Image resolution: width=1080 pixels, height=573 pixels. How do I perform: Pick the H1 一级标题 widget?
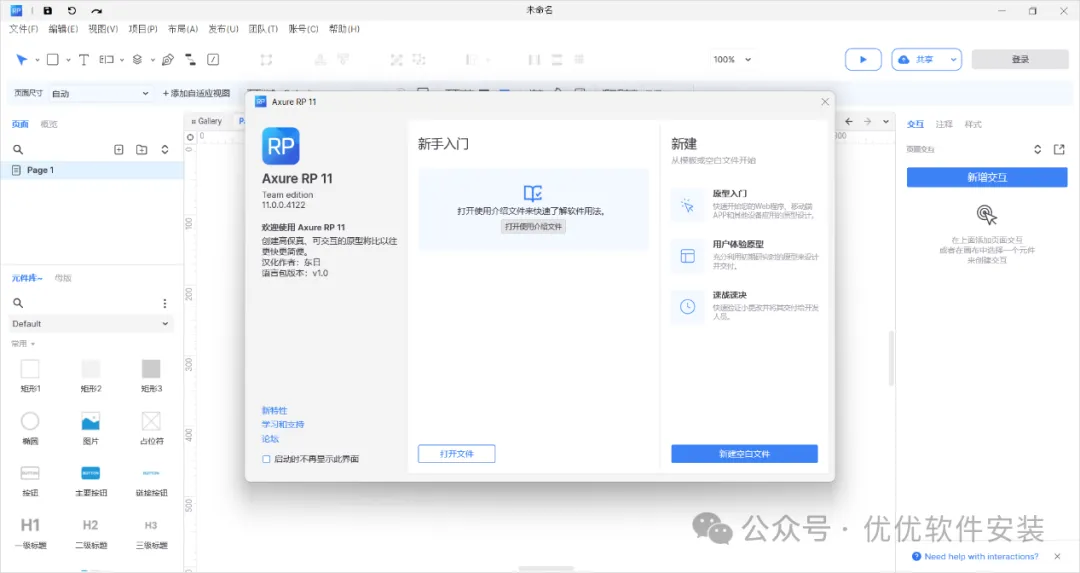tap(30, 533)
